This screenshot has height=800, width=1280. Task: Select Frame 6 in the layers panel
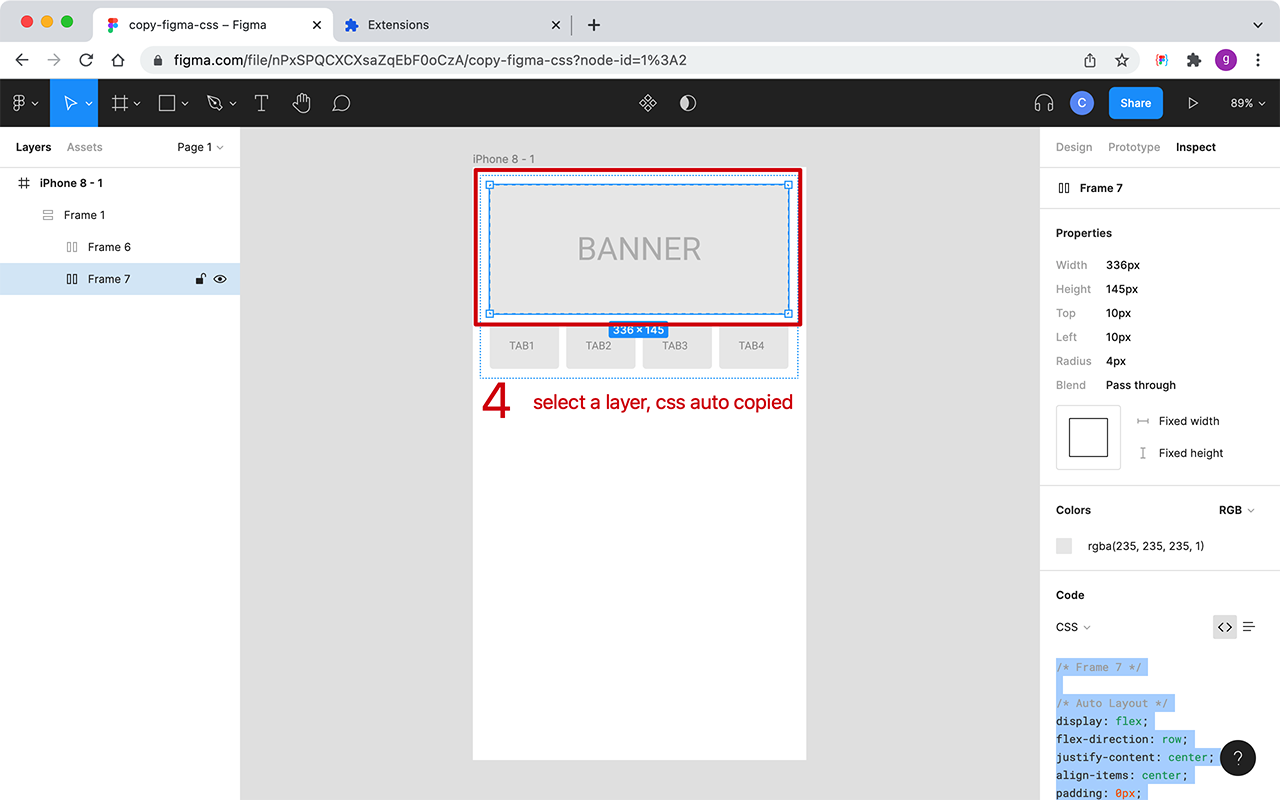pyautogui.click(x=110, y=246)
